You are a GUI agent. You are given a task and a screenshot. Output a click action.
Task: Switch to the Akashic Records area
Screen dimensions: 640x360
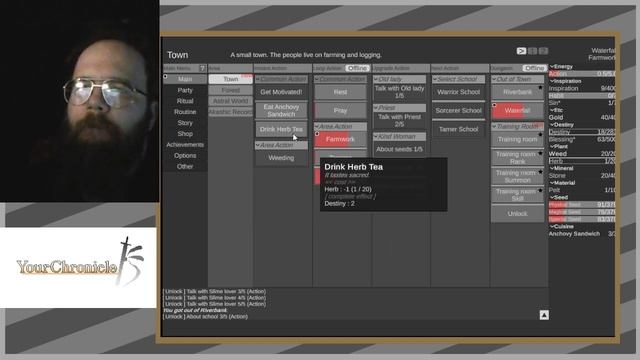pyautogui.click(x=231, y=112)
